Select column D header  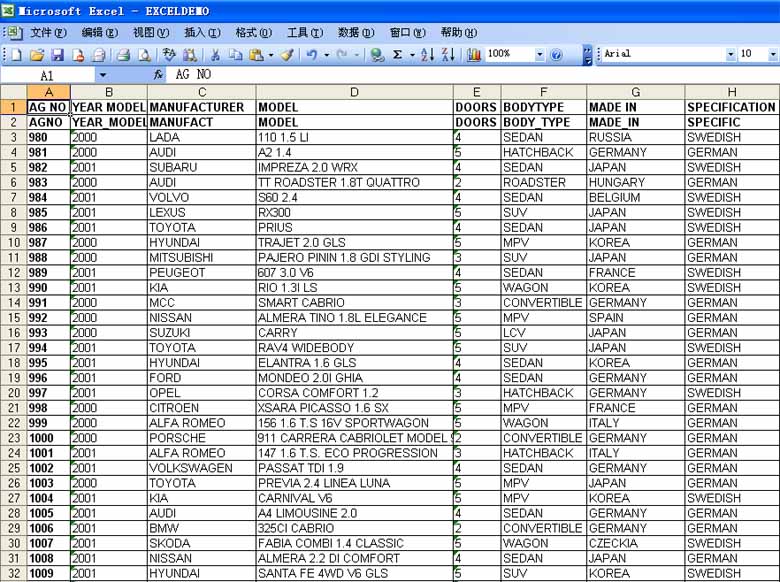354,92
